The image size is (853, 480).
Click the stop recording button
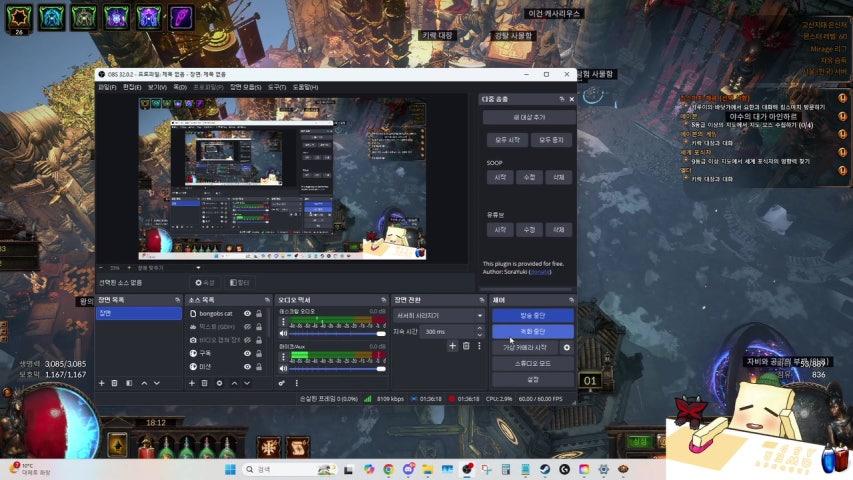[533, 331]
